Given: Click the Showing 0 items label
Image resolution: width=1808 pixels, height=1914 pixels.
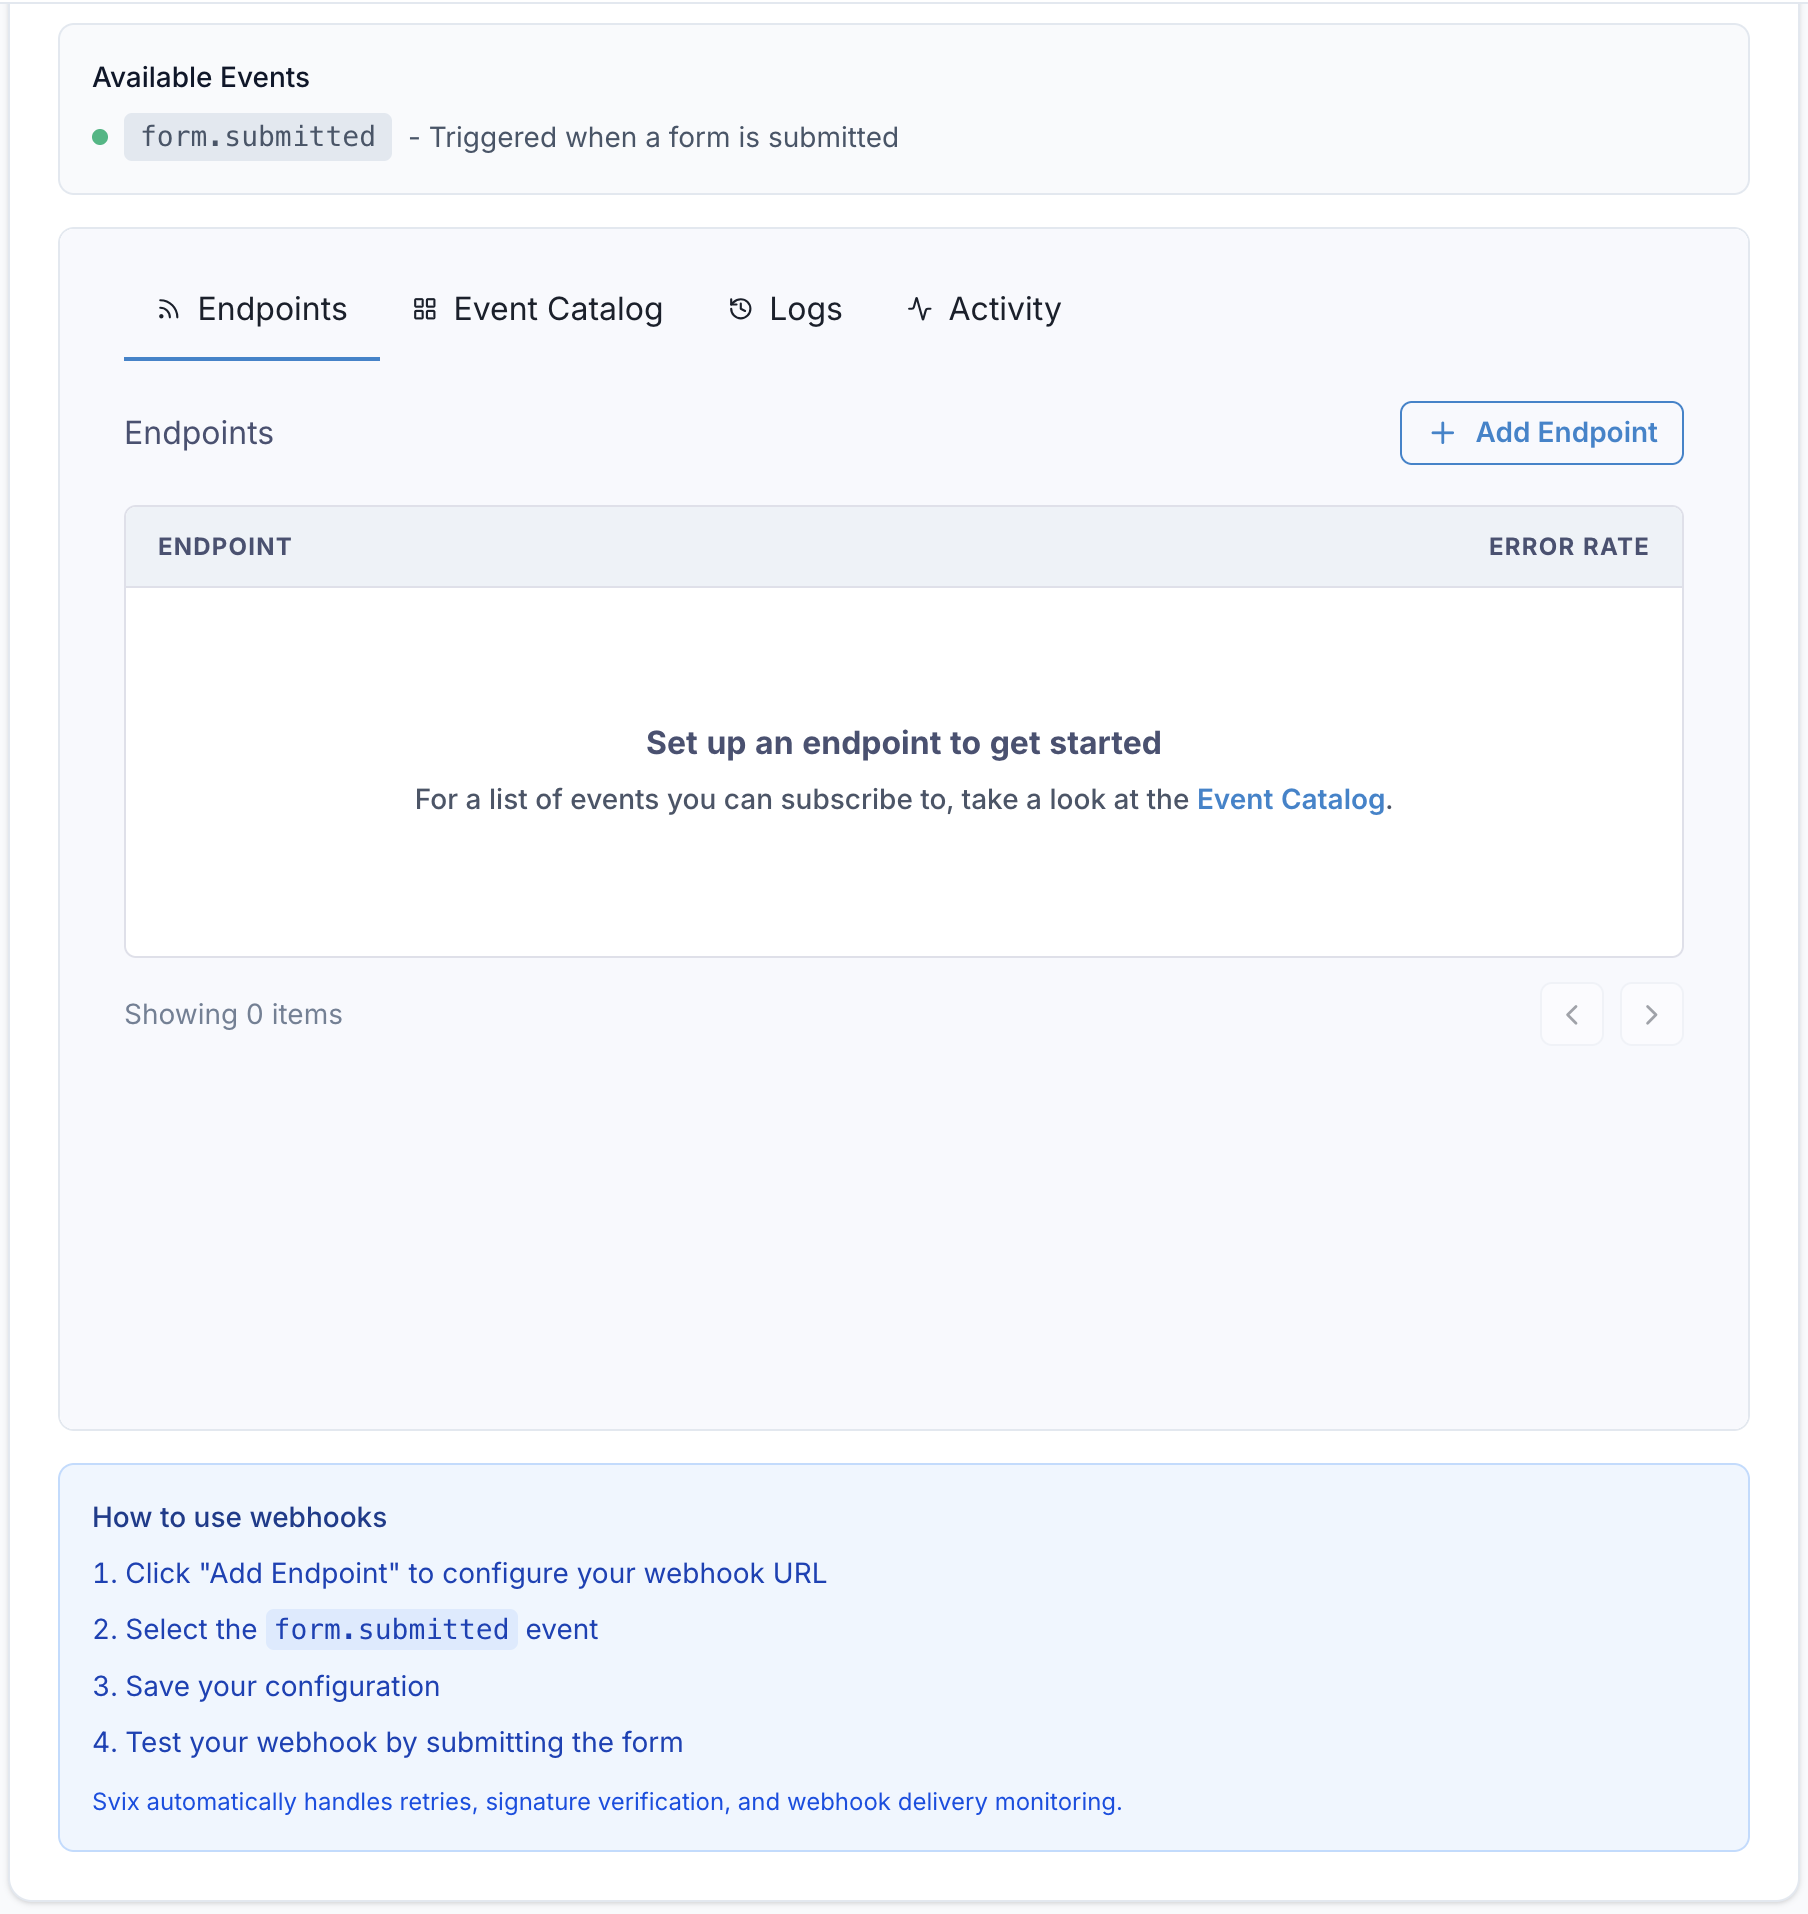Looking at the screenshot, I should pyautogui.click(x=232, y=1014).
